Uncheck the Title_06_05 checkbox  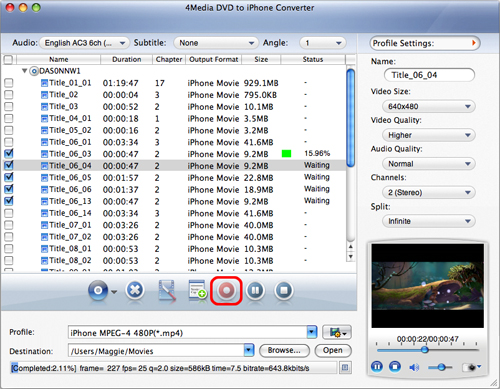click(9, 177)
